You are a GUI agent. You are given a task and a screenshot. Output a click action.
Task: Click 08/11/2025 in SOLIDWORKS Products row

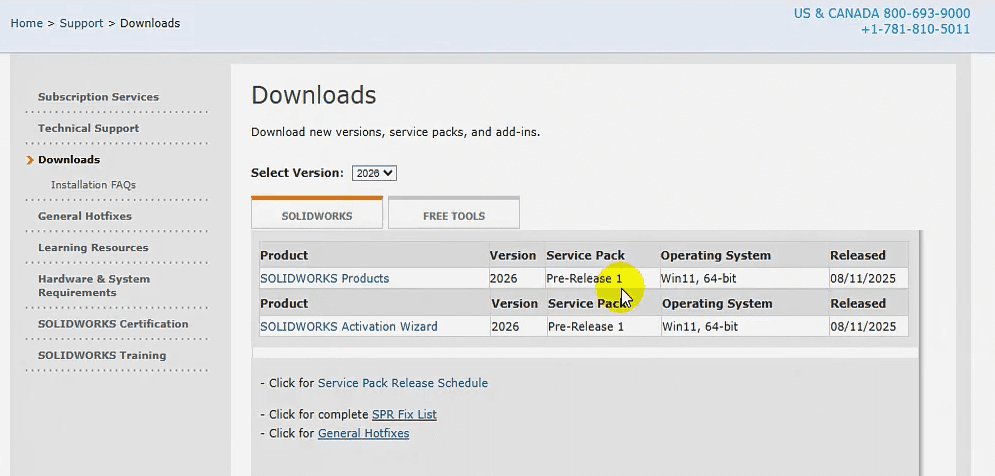click(863, 278)
